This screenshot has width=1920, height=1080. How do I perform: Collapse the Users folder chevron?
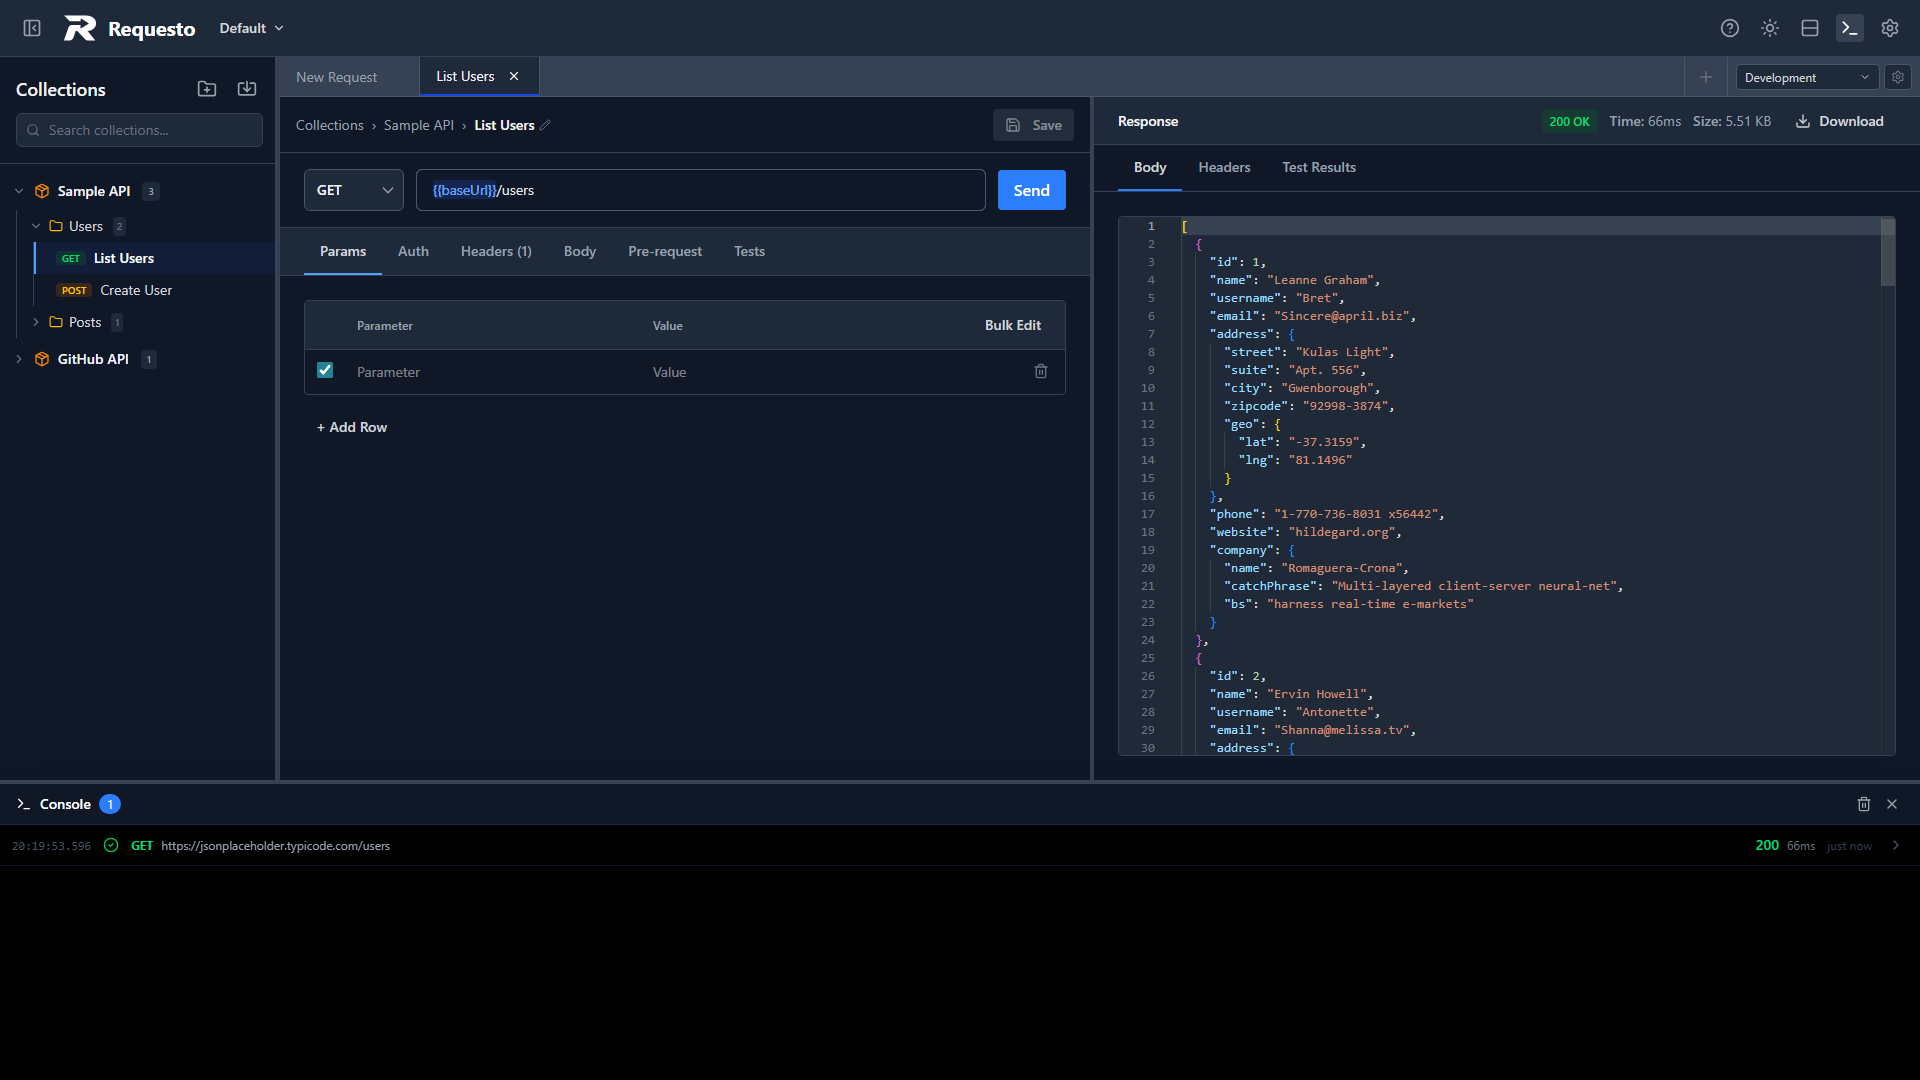click(36, 226)
